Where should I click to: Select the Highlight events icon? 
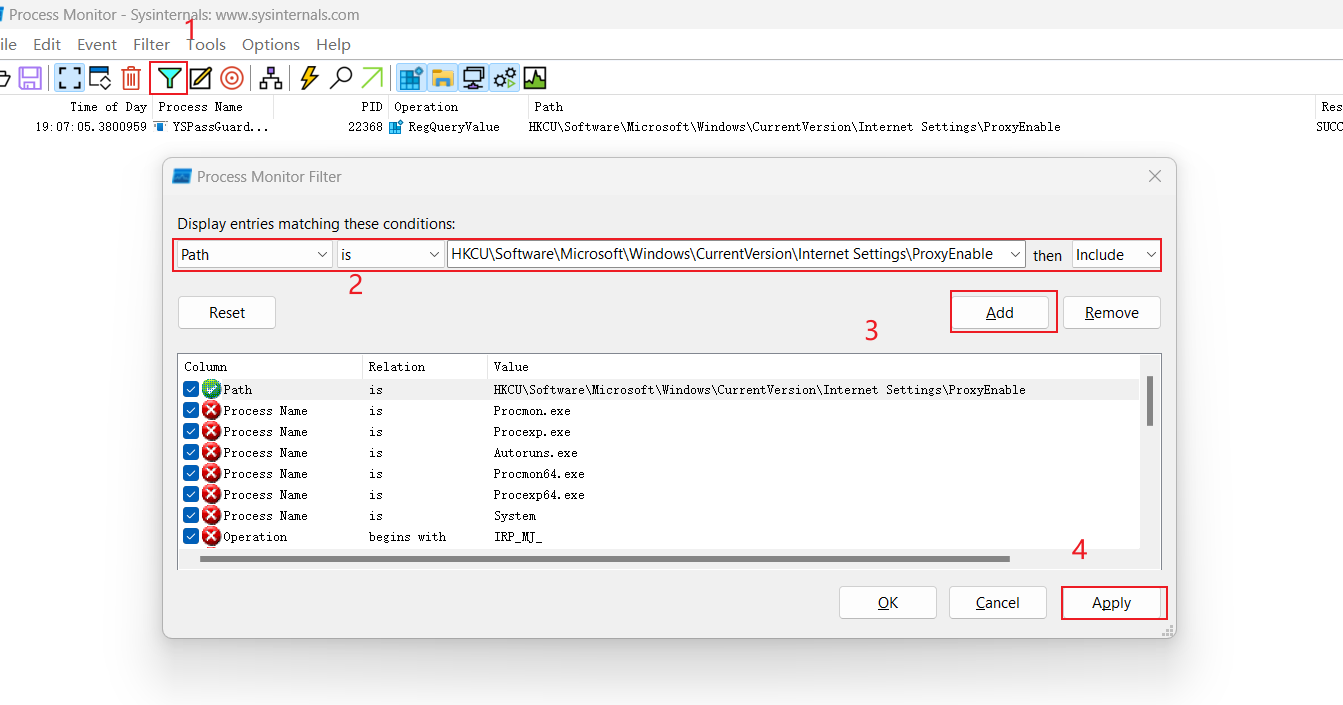(x=199, y=77)
